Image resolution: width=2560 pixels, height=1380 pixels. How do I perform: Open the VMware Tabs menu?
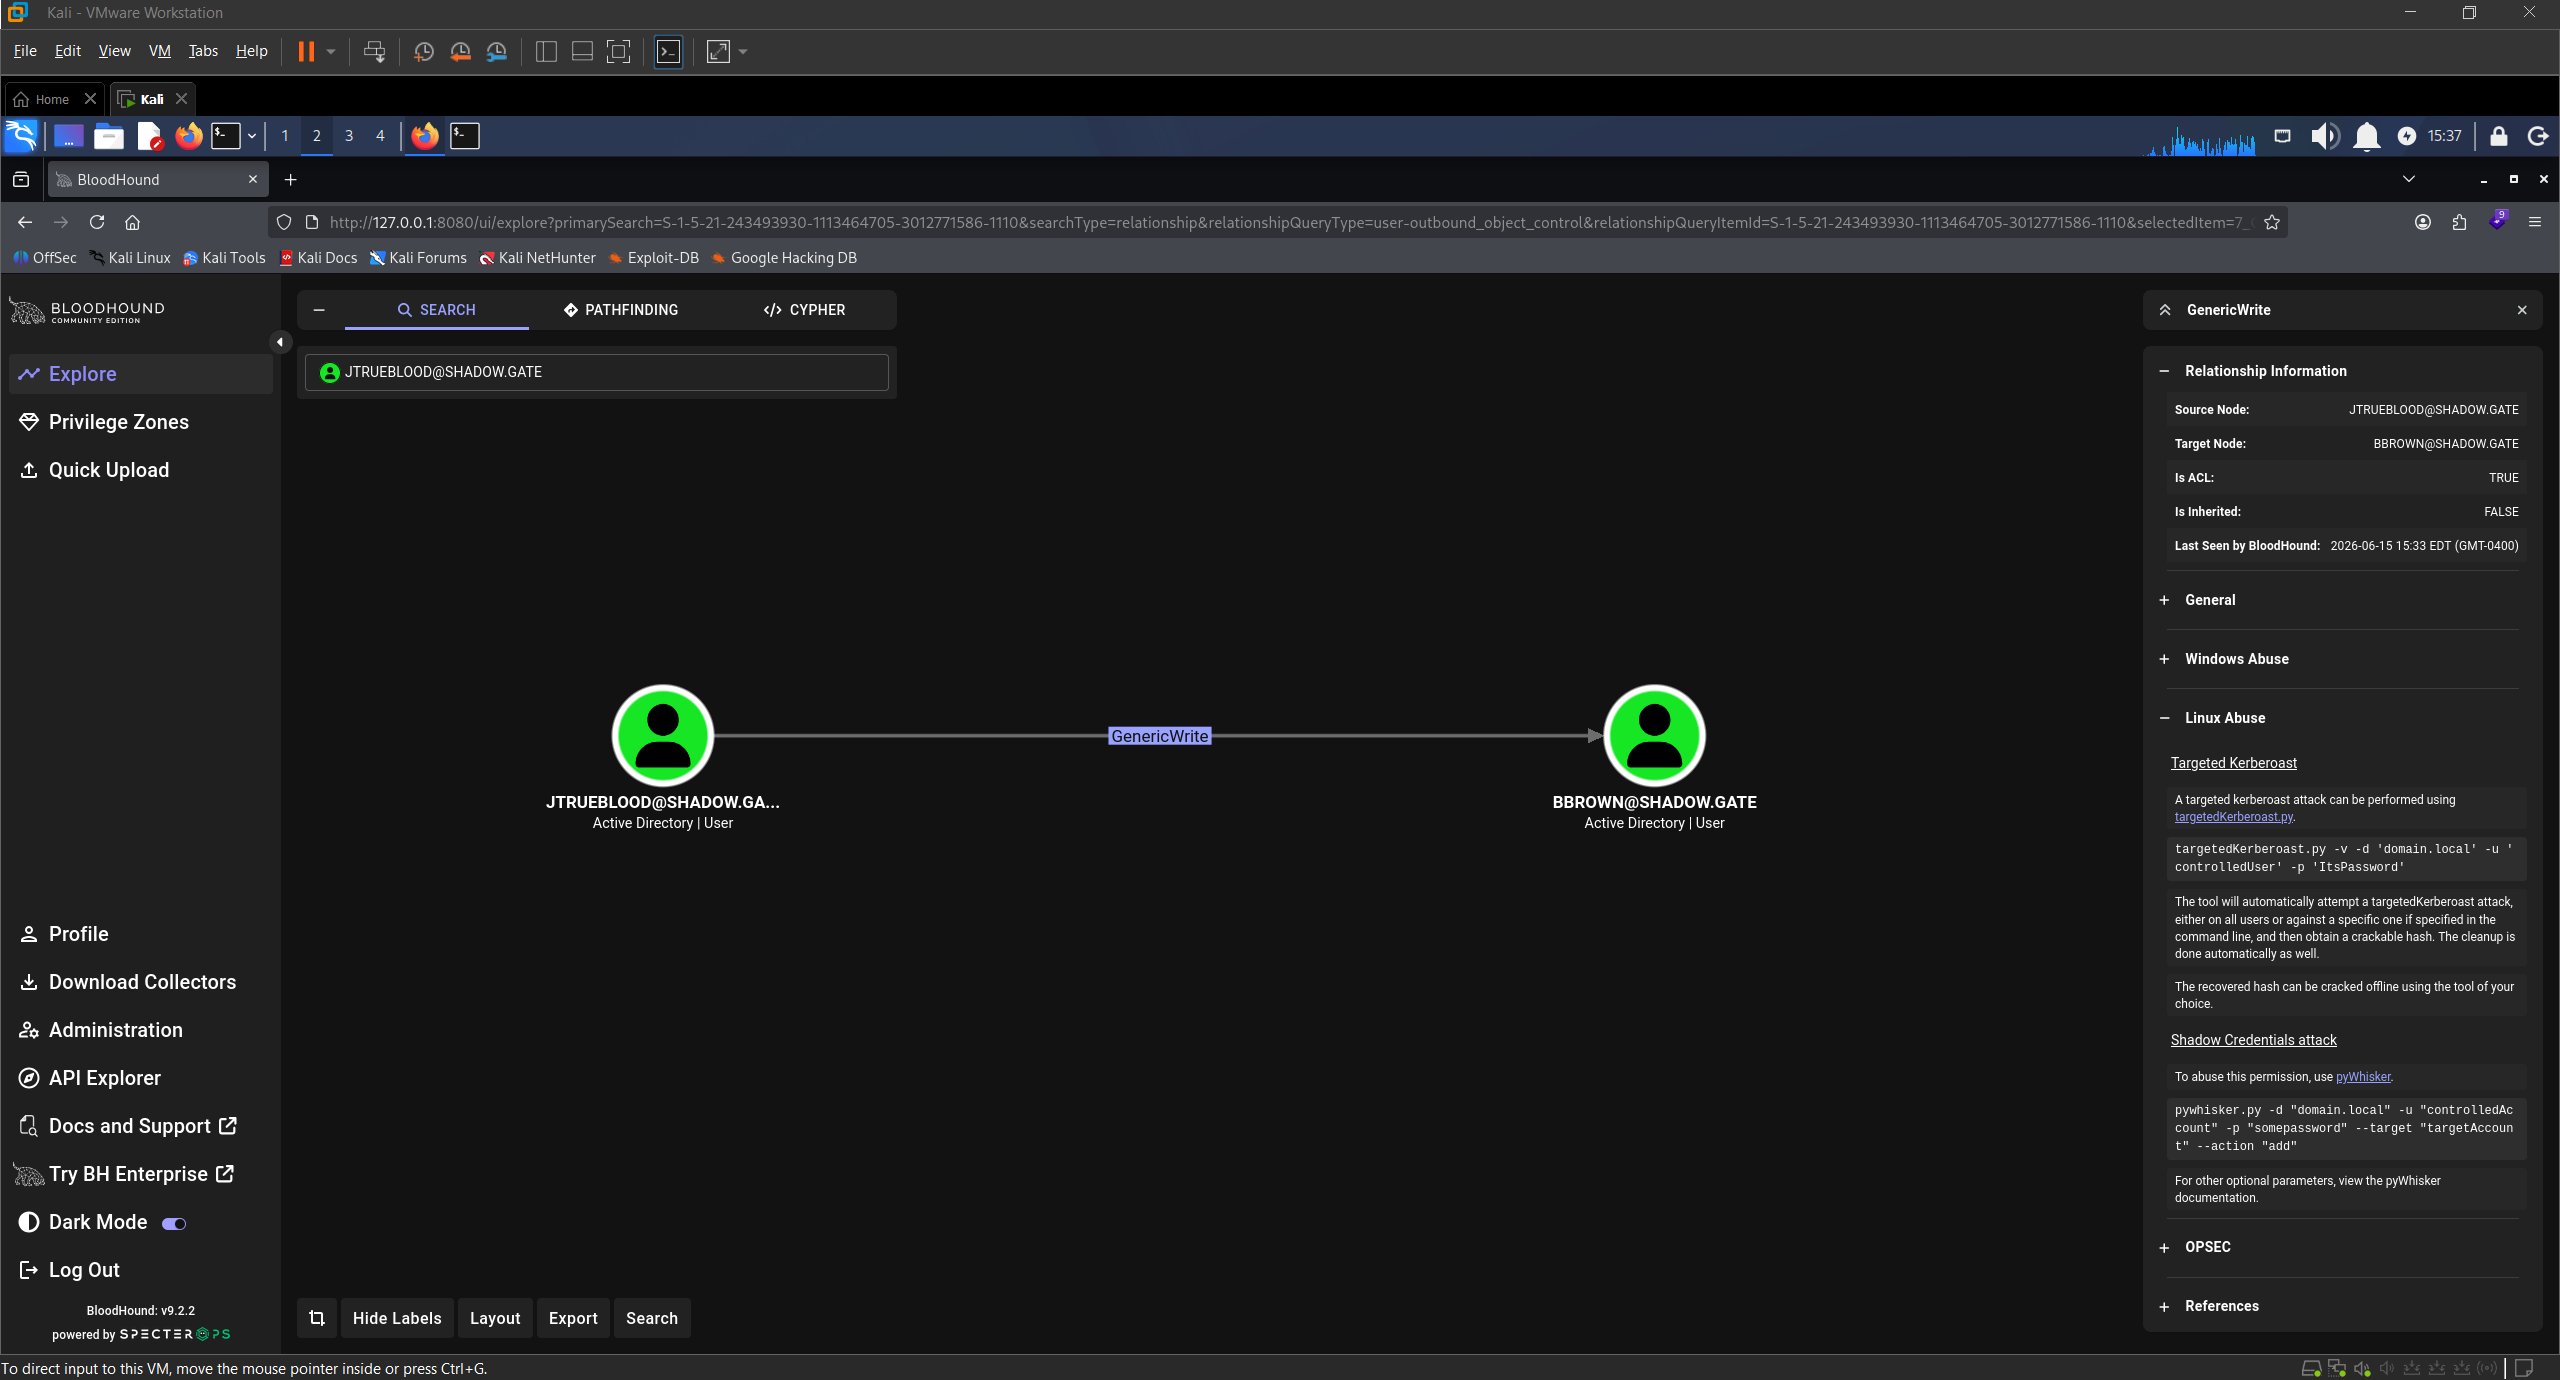tap(203, 51)
